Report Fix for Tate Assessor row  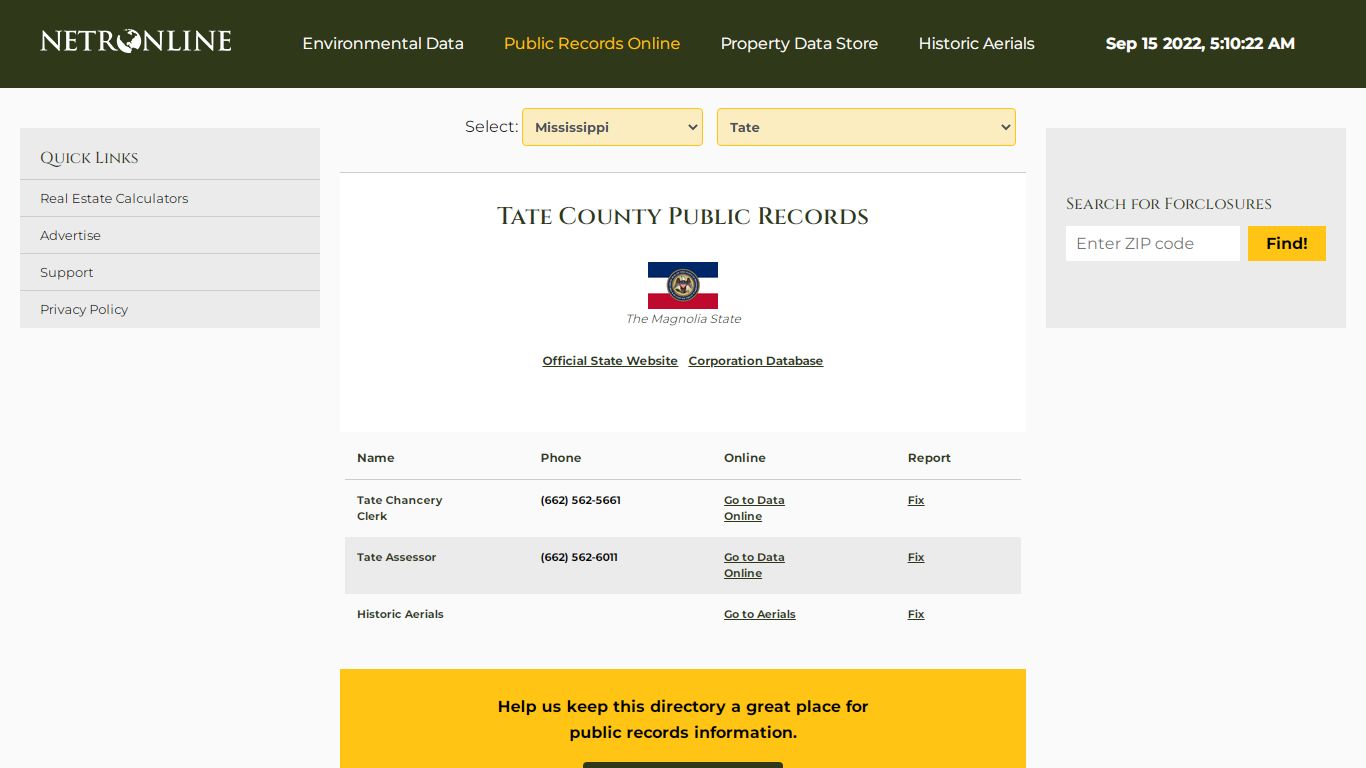916,557
